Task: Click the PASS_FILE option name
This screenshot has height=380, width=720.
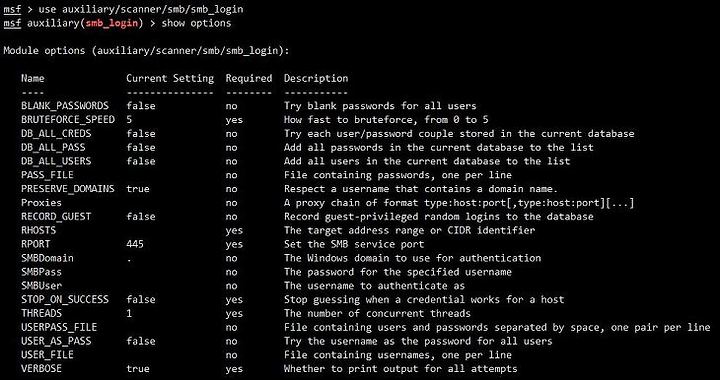Action: click(x=47, y=175)
